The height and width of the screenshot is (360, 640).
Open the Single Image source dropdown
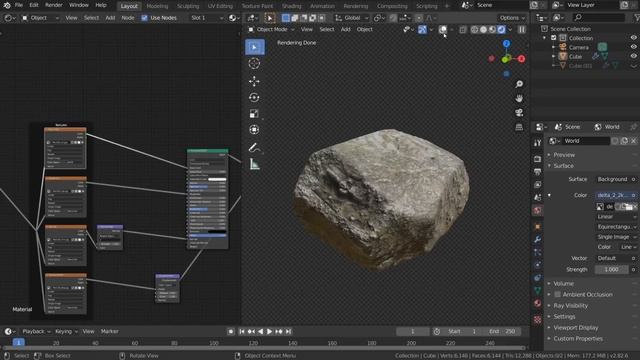pyautogui.click(x=616, y=237)
